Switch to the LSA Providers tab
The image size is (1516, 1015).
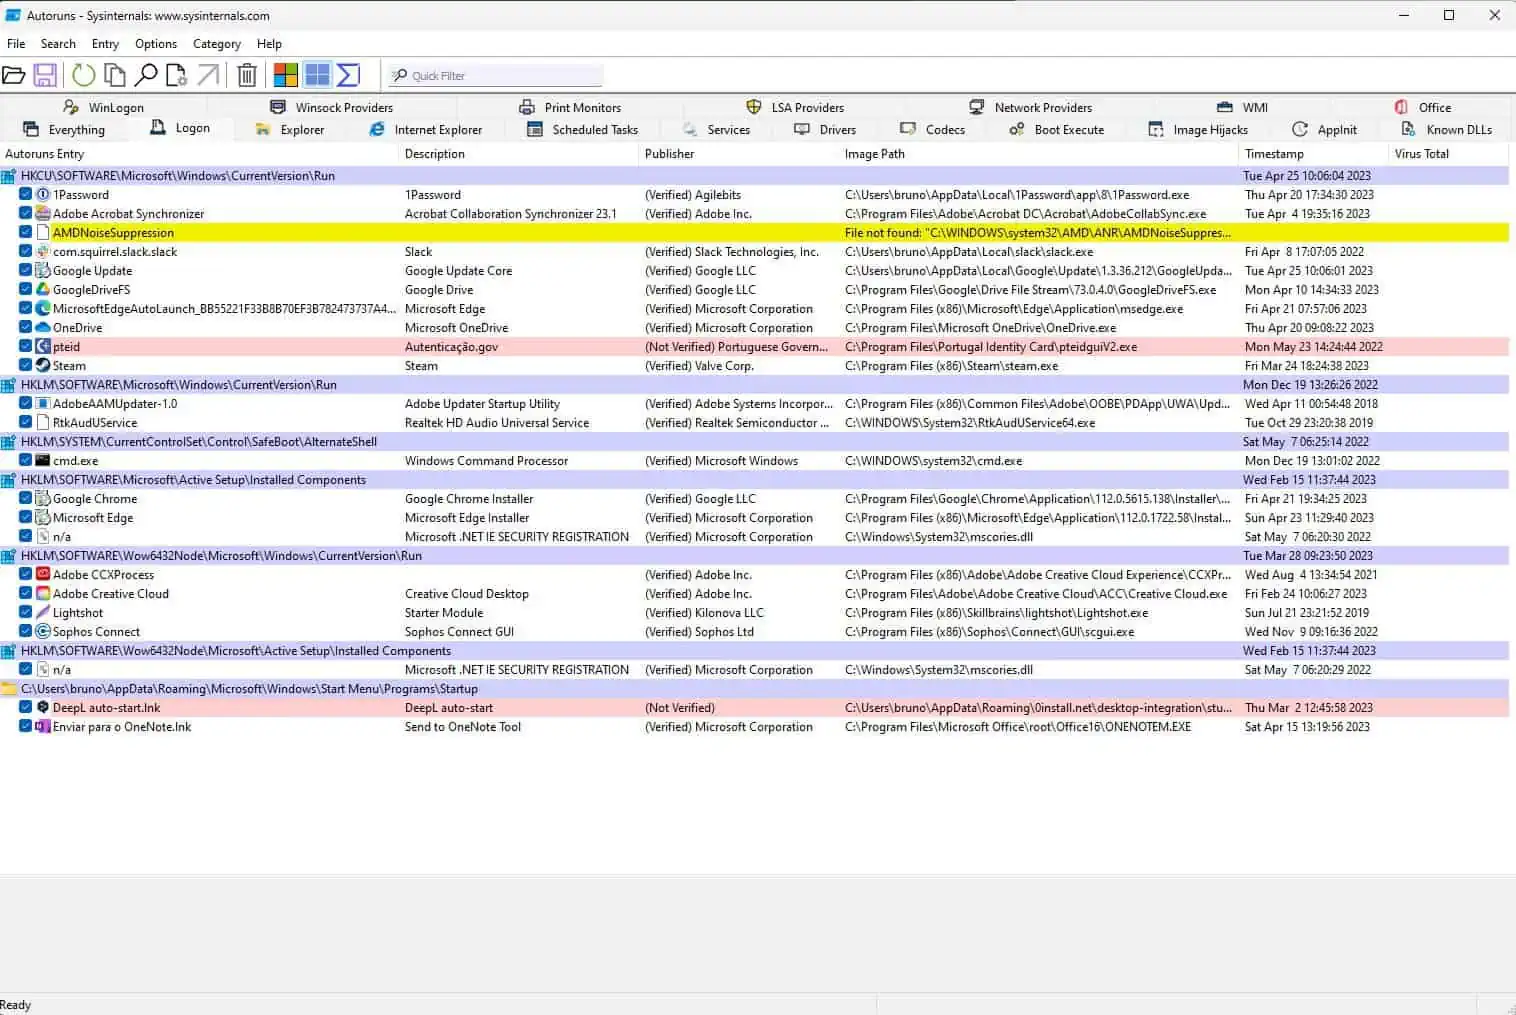tap(795, 107)
